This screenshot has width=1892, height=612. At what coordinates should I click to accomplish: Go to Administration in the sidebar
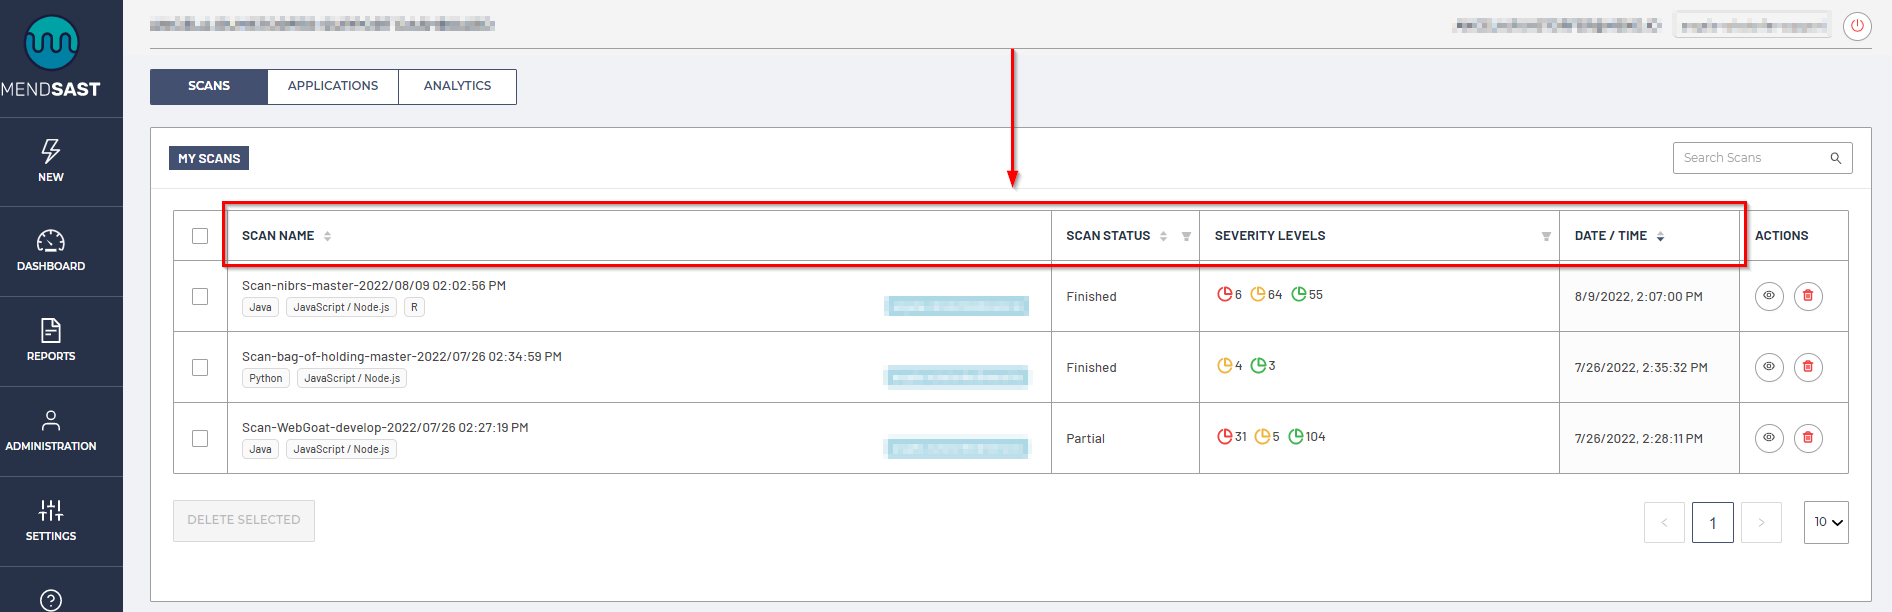pos(51,430)
